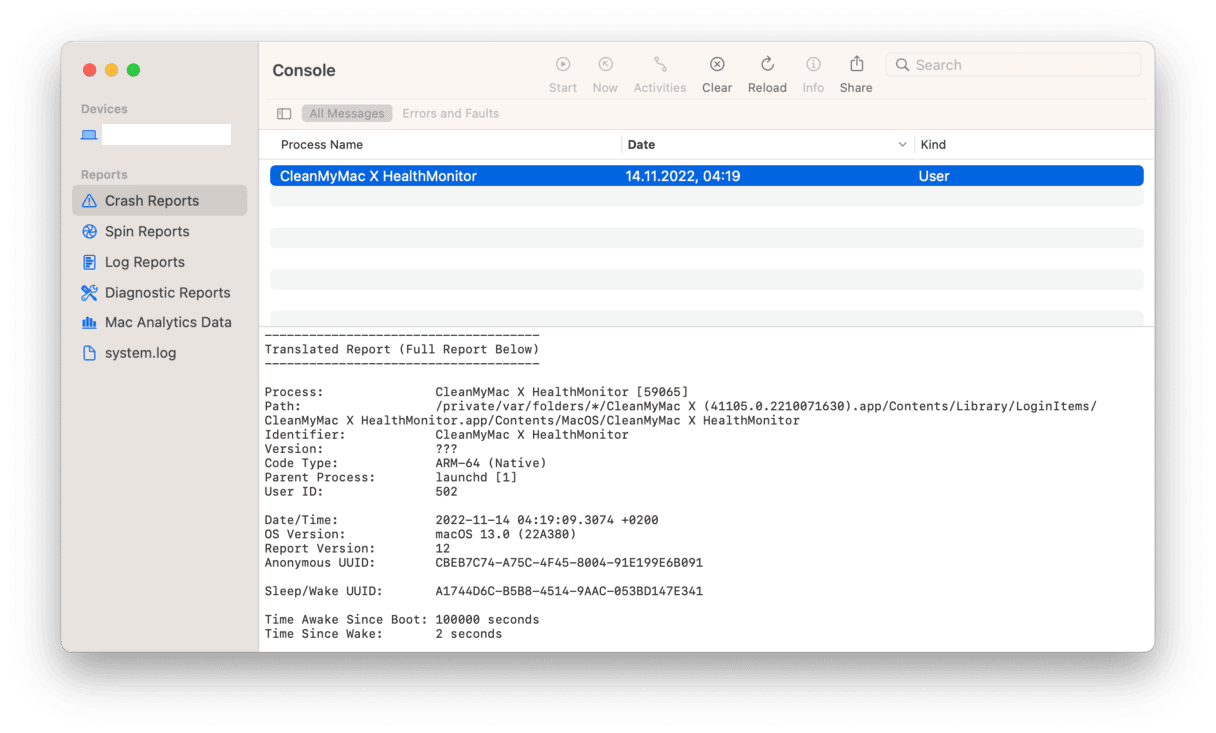Open the Info inspector

[x=813, y=65]
